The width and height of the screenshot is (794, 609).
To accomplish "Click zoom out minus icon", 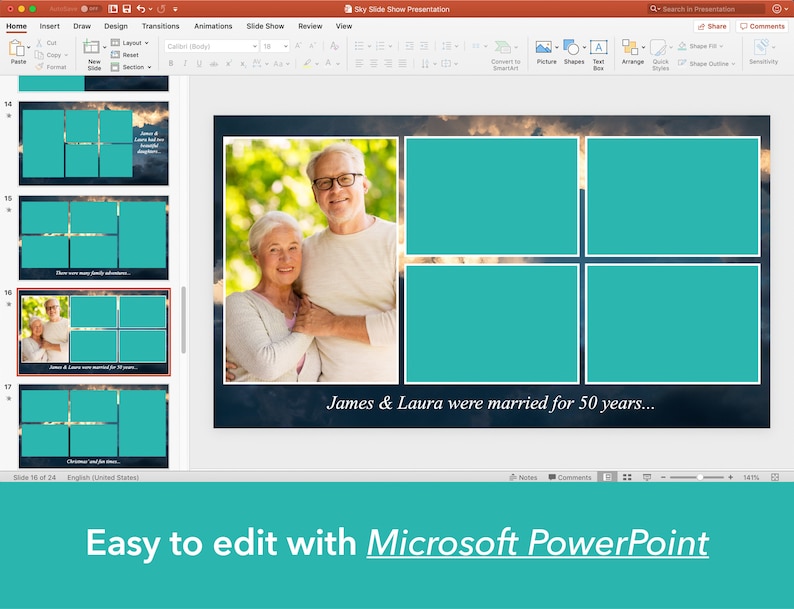I will (x=663, y=477).
